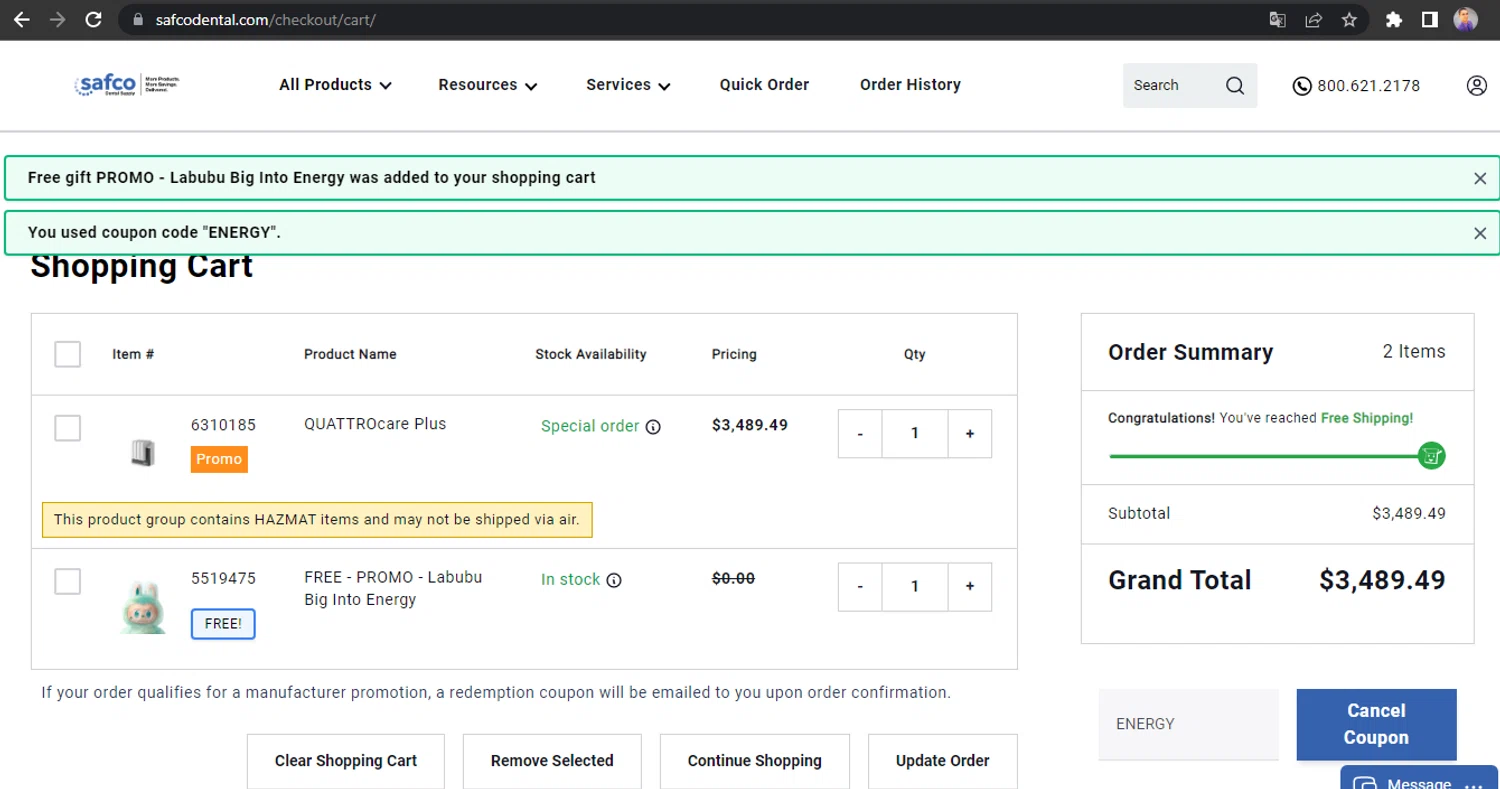The height and width of the screenshot is (789, 1500).
Task: Click the 2 Items count text
Action: 1414,352
